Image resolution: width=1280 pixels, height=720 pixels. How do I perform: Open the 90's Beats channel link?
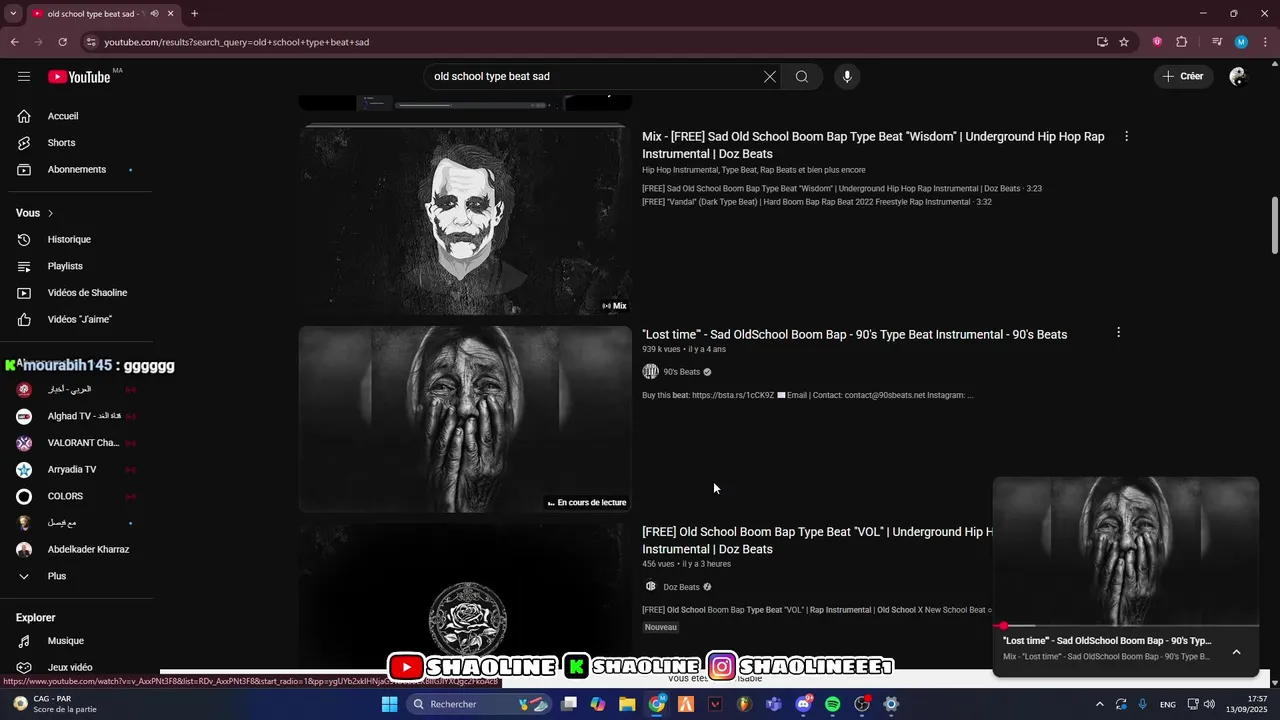coord(681,372)
